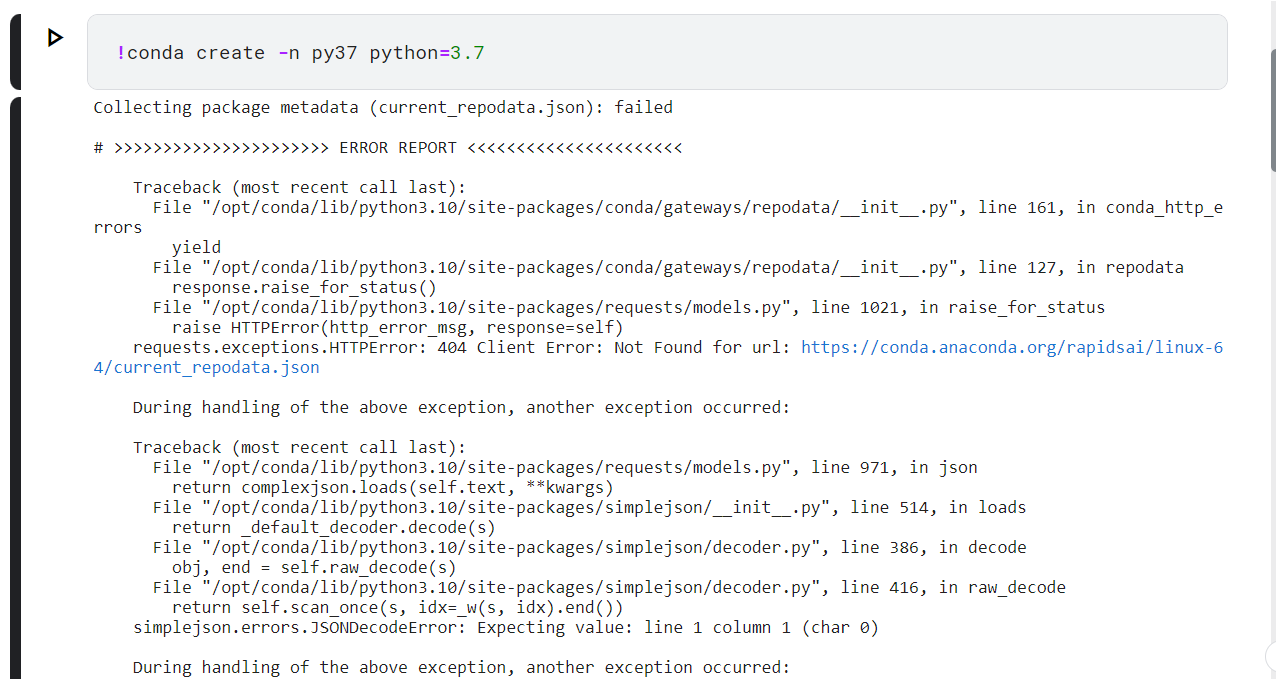Viewport: 1276px width, 679px height.
Task: Click the return complexjson.loads traceback line
Action: click(393, 487)
